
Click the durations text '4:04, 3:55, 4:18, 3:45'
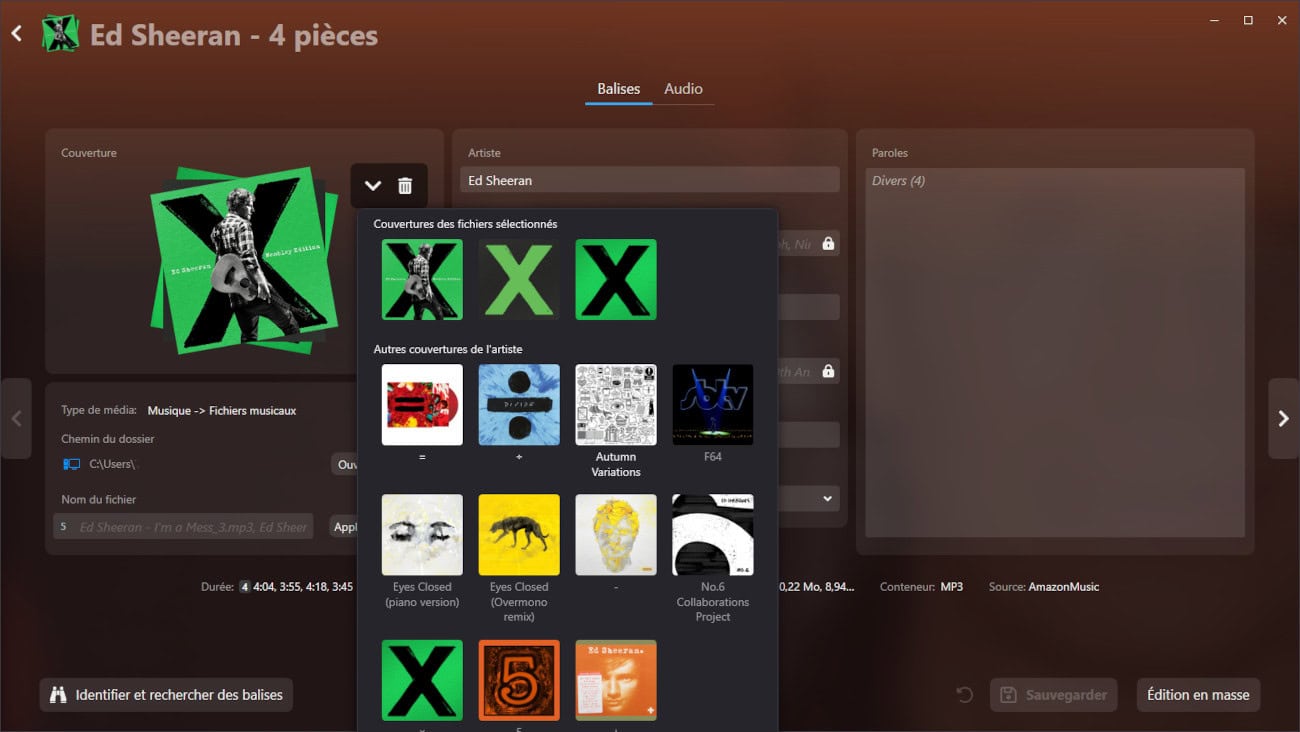tap(303, 587)
